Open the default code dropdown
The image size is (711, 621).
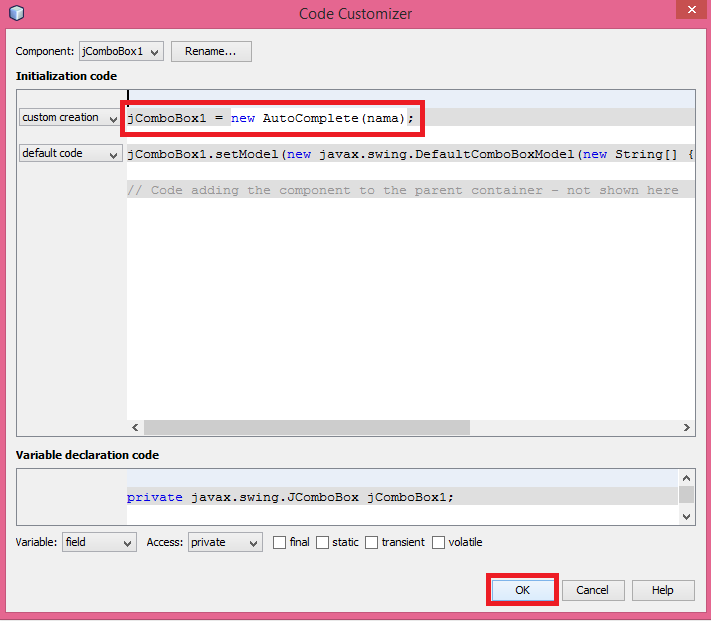point(70,153)
